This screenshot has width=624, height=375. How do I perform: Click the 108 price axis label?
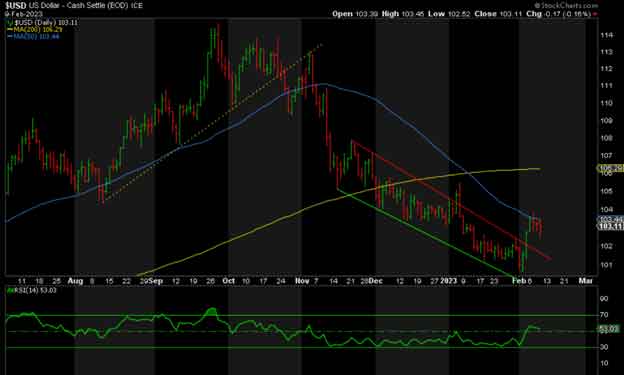(606, 138)
